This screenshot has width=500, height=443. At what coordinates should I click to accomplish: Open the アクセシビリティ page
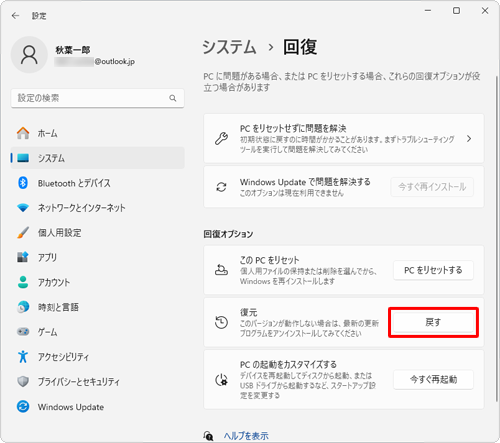[97, 356]
